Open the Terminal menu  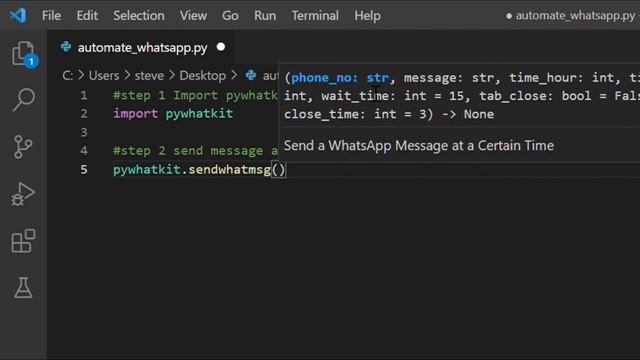(x=315, y=16)
